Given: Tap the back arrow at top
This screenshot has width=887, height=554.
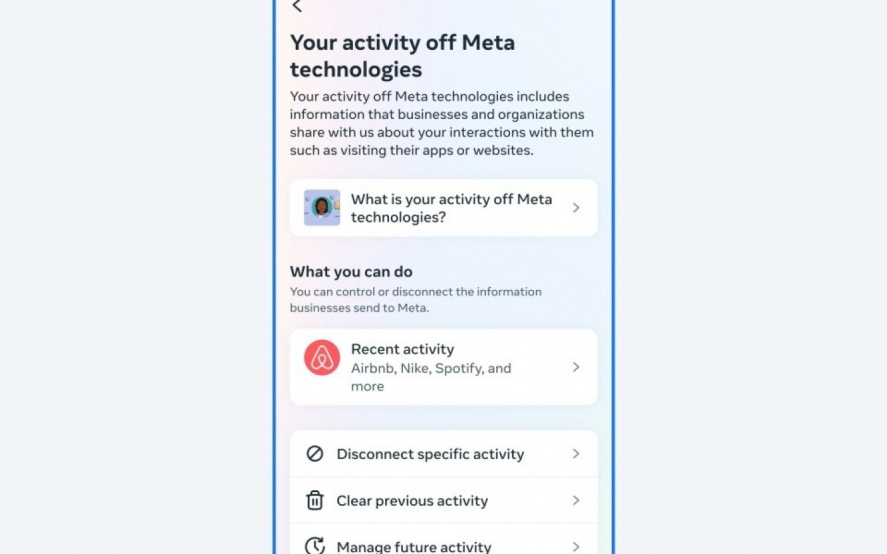Looking at the screenshot, I should coord(297,6).
